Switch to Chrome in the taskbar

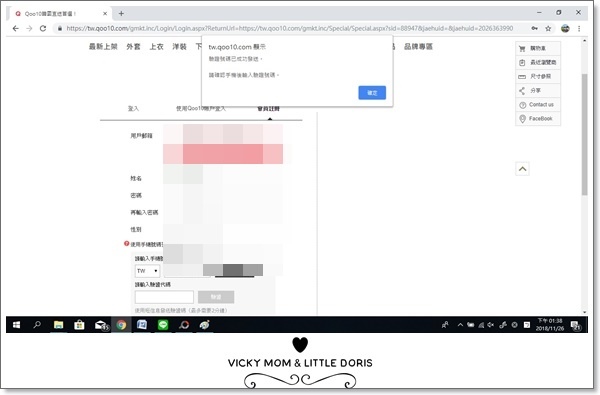121,325
